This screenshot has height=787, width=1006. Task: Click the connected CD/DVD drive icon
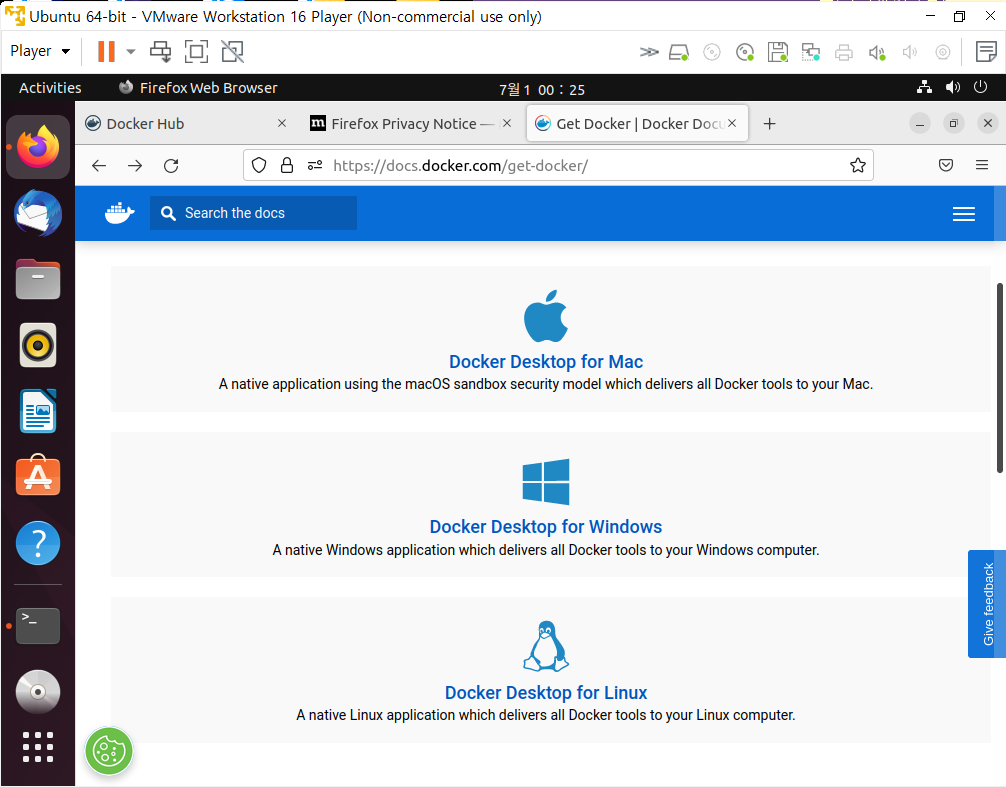[745, 52]
